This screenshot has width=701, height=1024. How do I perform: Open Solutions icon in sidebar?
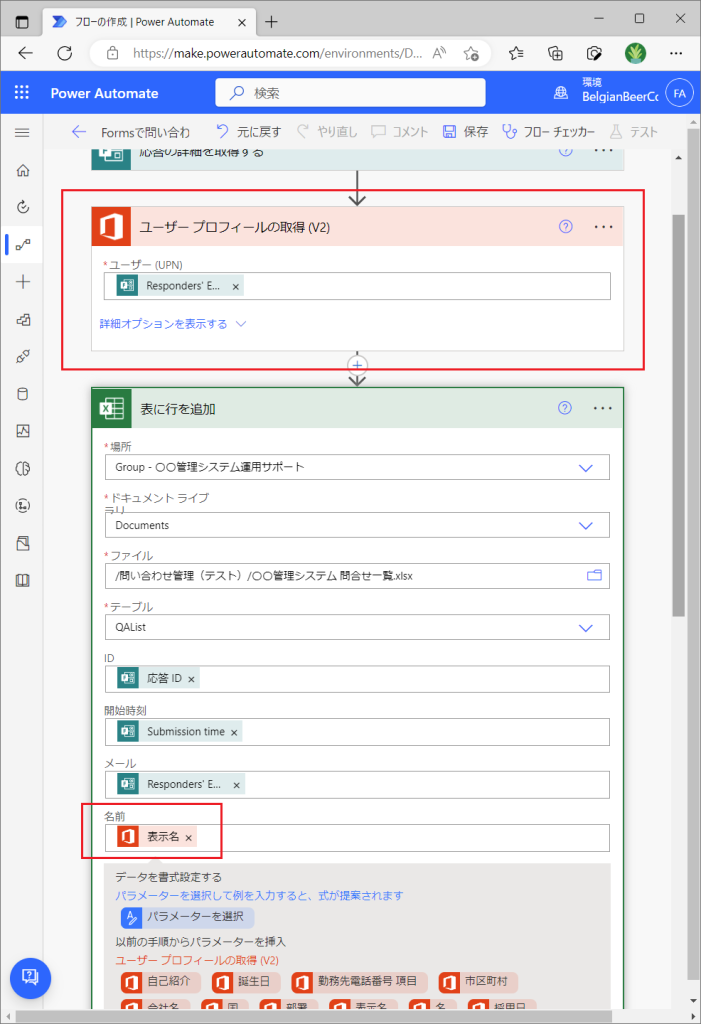pyautogui.click(x=23, y=543)
